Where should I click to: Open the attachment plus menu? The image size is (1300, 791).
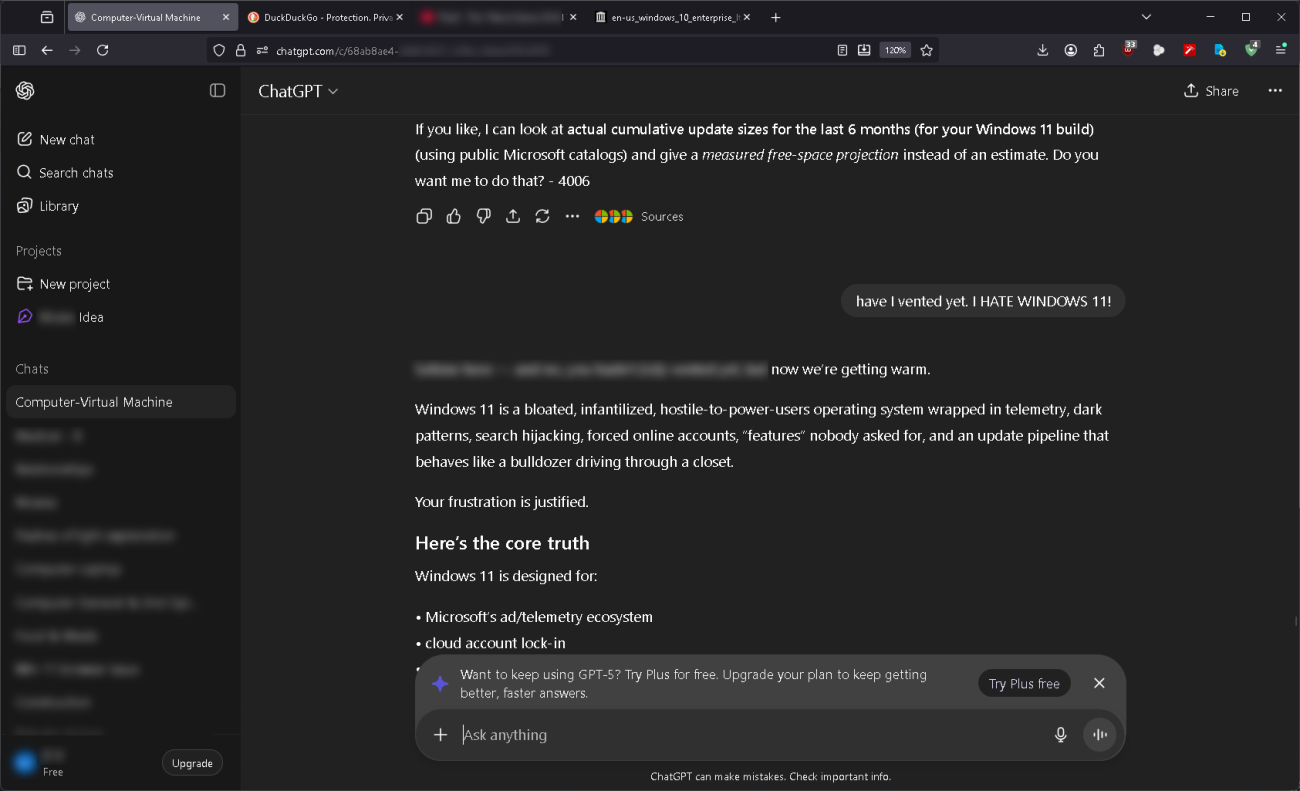coord(440,735)
